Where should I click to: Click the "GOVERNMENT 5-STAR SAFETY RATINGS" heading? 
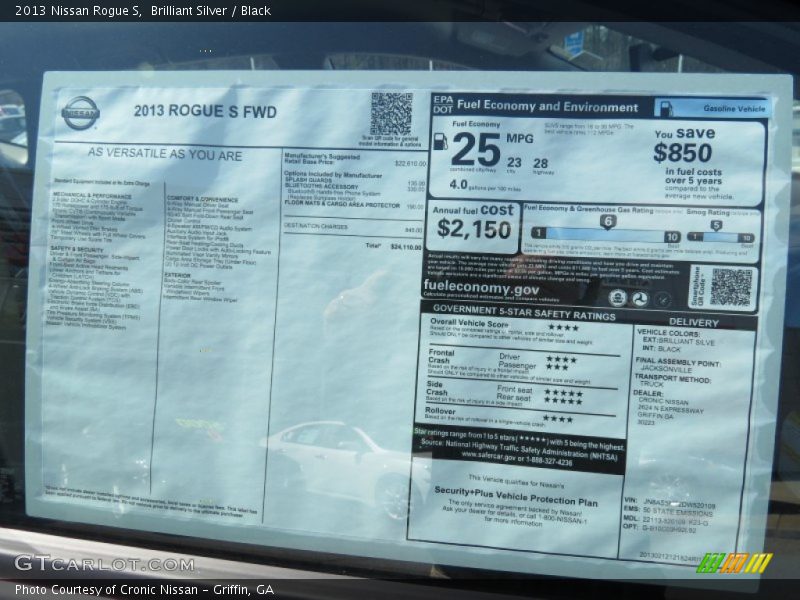524,312
